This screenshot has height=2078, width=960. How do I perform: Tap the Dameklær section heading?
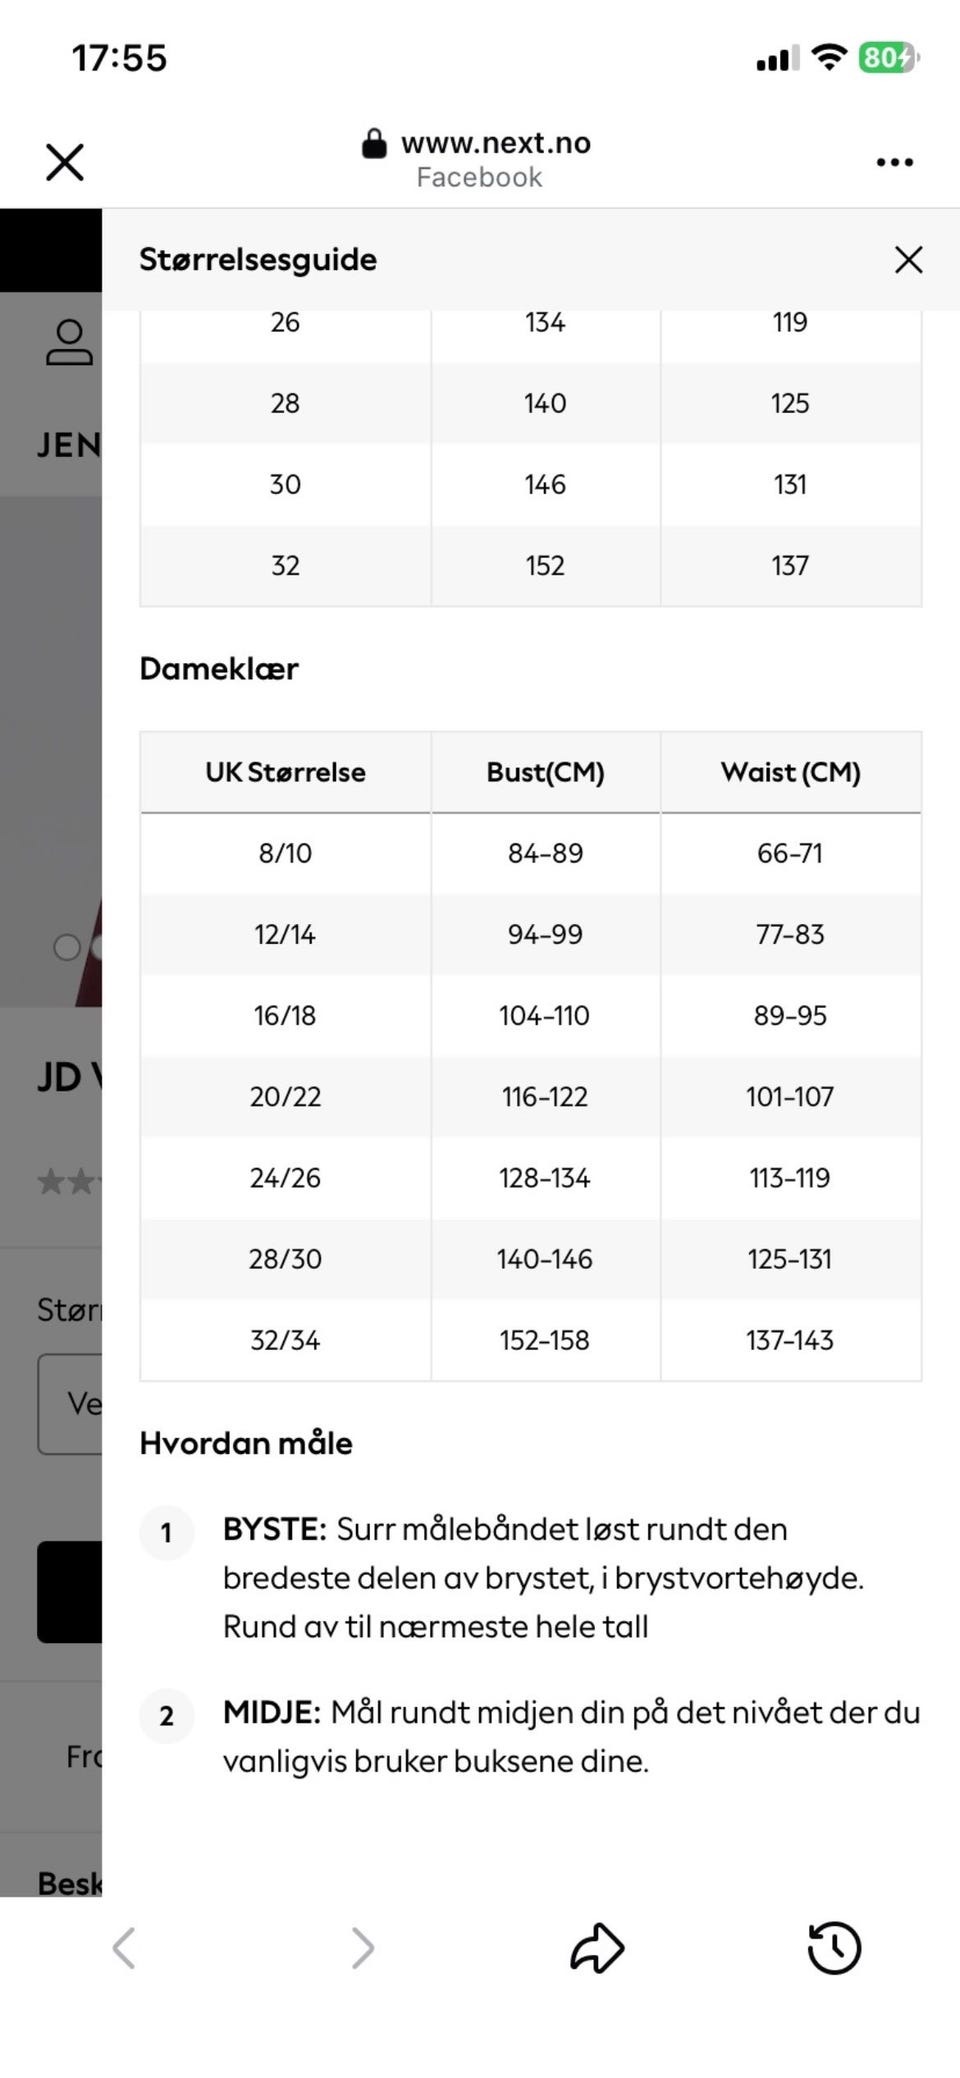[x=219, y=668]
